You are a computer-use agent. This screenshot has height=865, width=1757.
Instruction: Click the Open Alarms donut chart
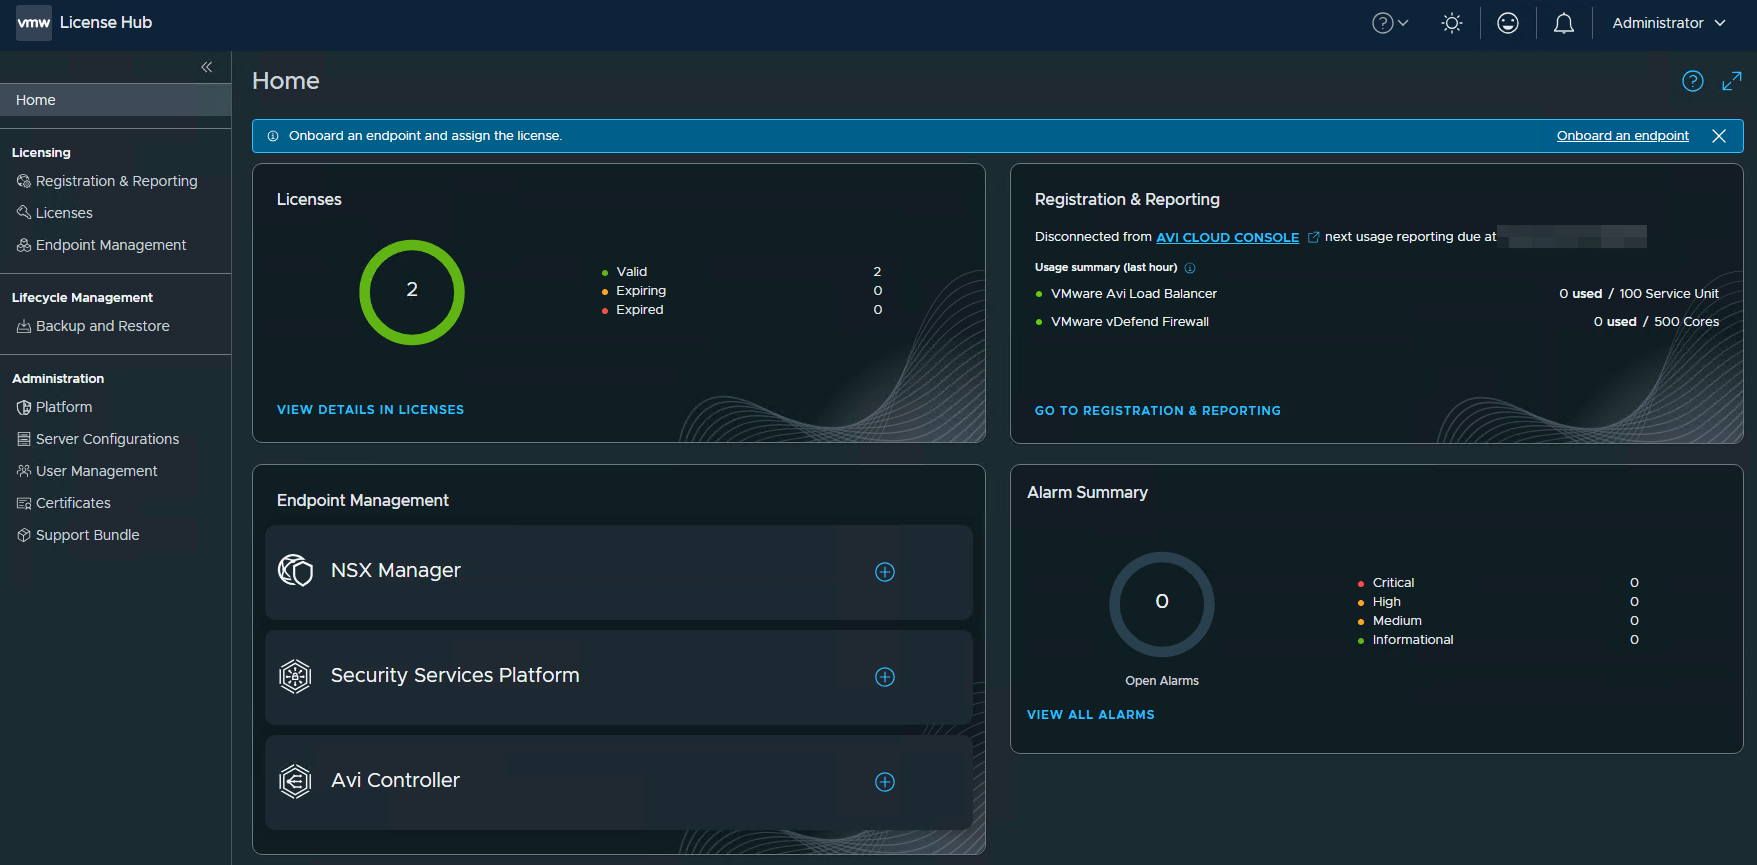(1162, 604)
